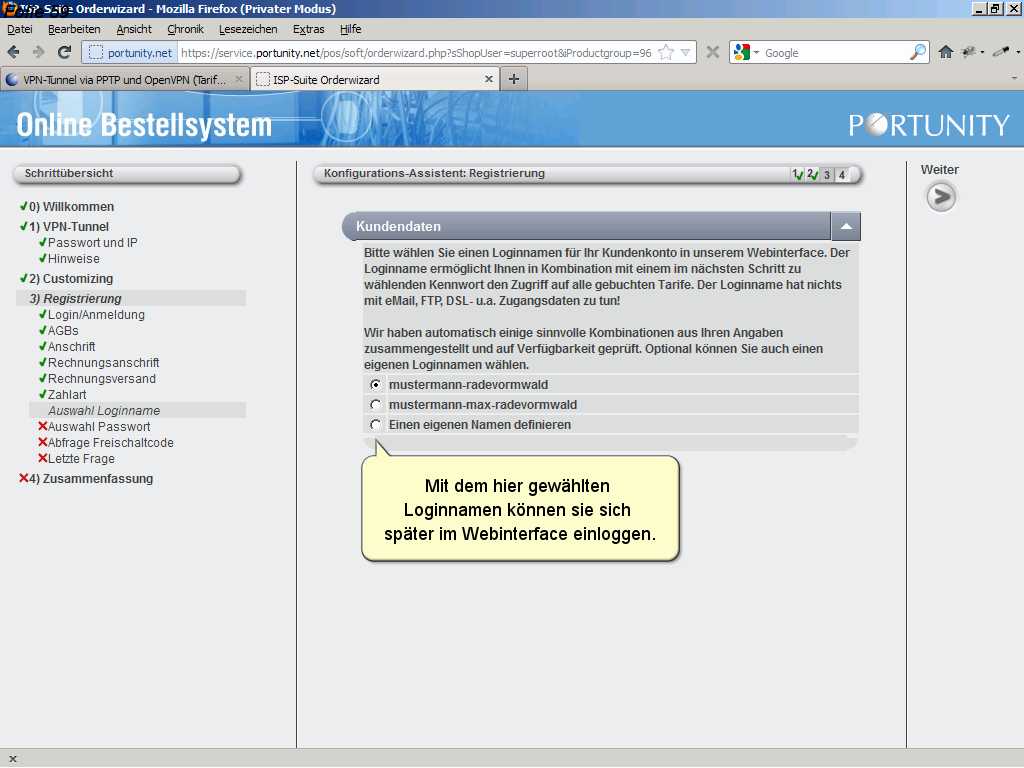Viewport: 1024px width, 768px height.
Task: Click the Firefox home icon
Action: (945, 52)
